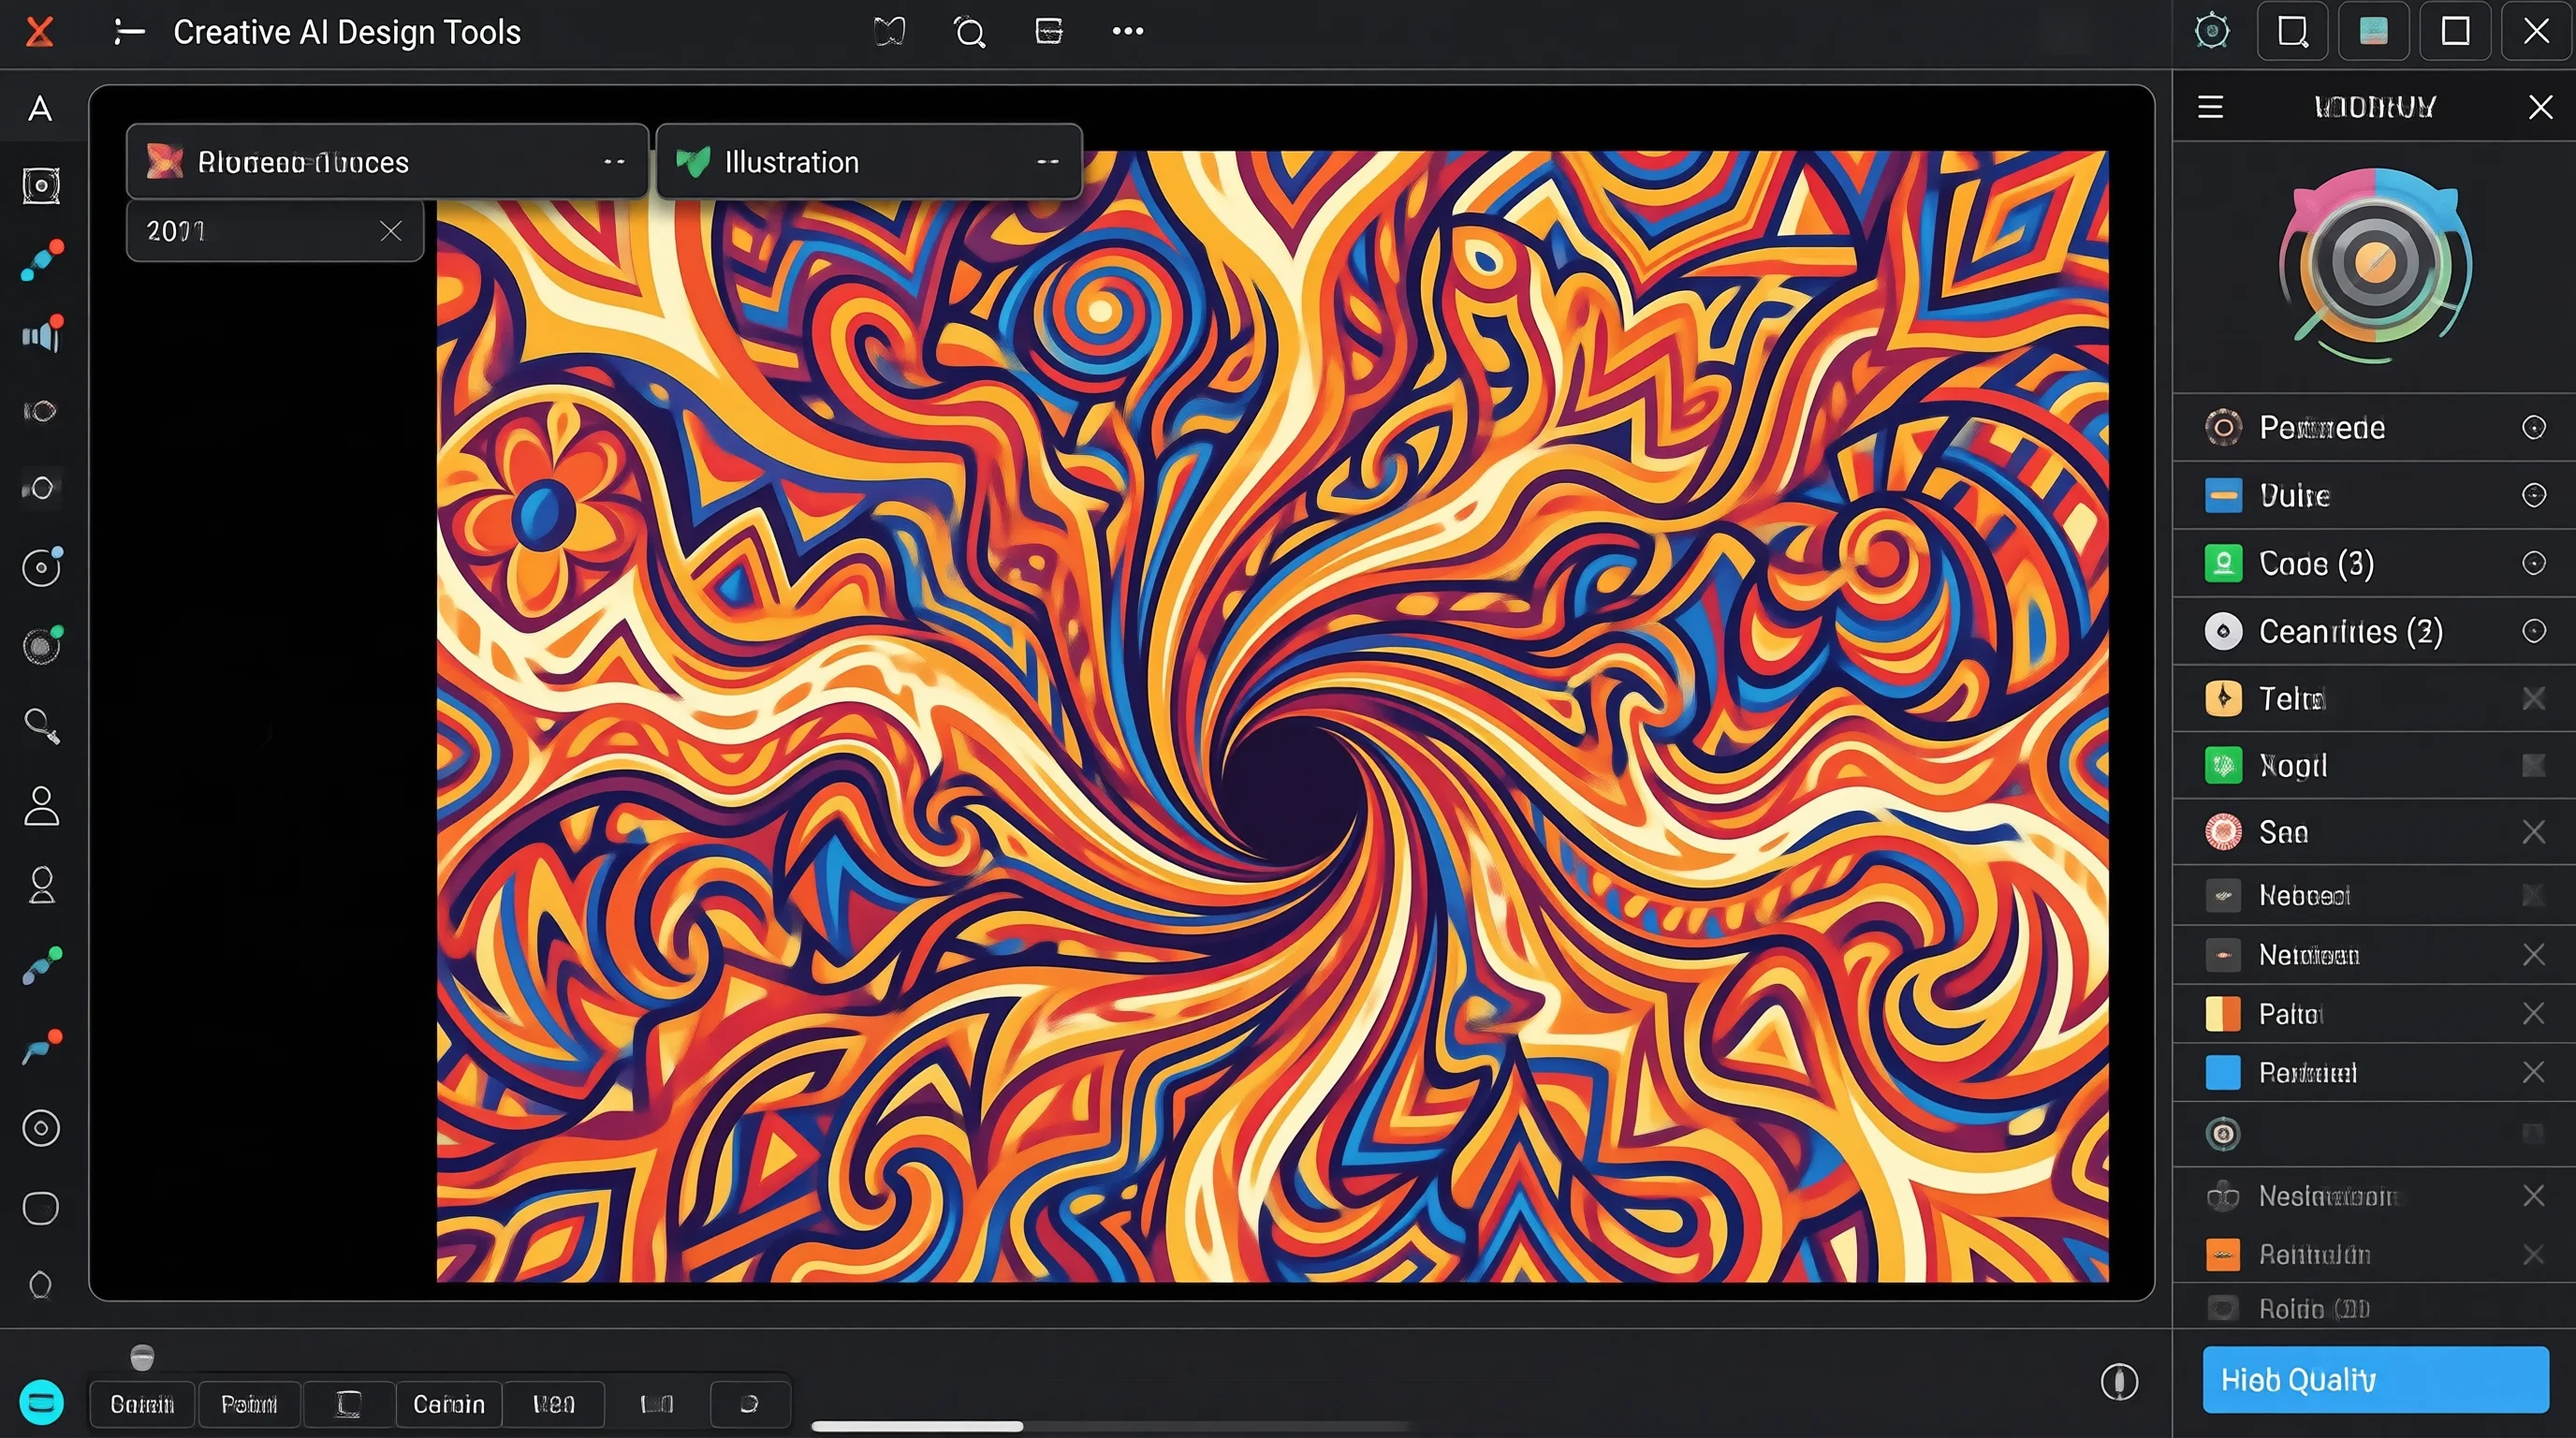
Task: Select the upper person profile tool
Action: point(41,806)
